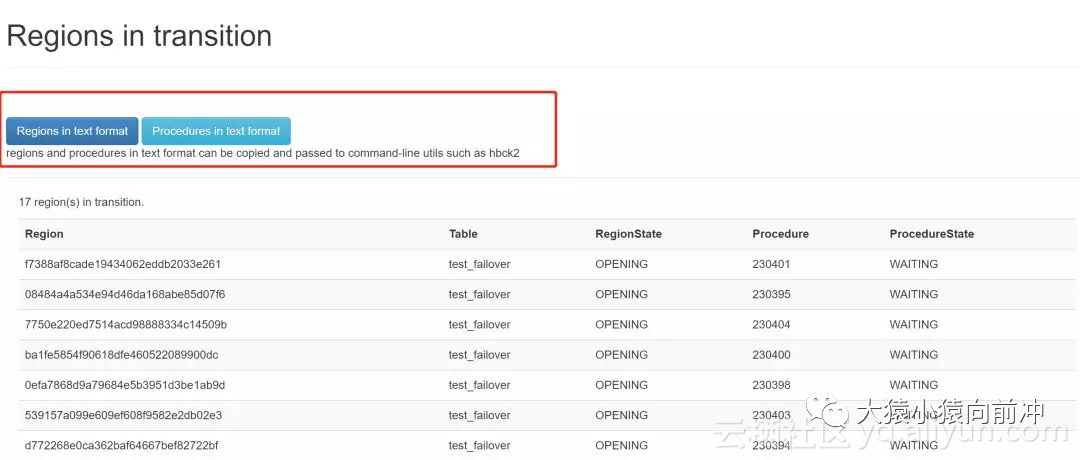Select region 7750e220ed7514acd98888334c14509b
Viewport: 1080px width, 460px height.
coord(126,324)
